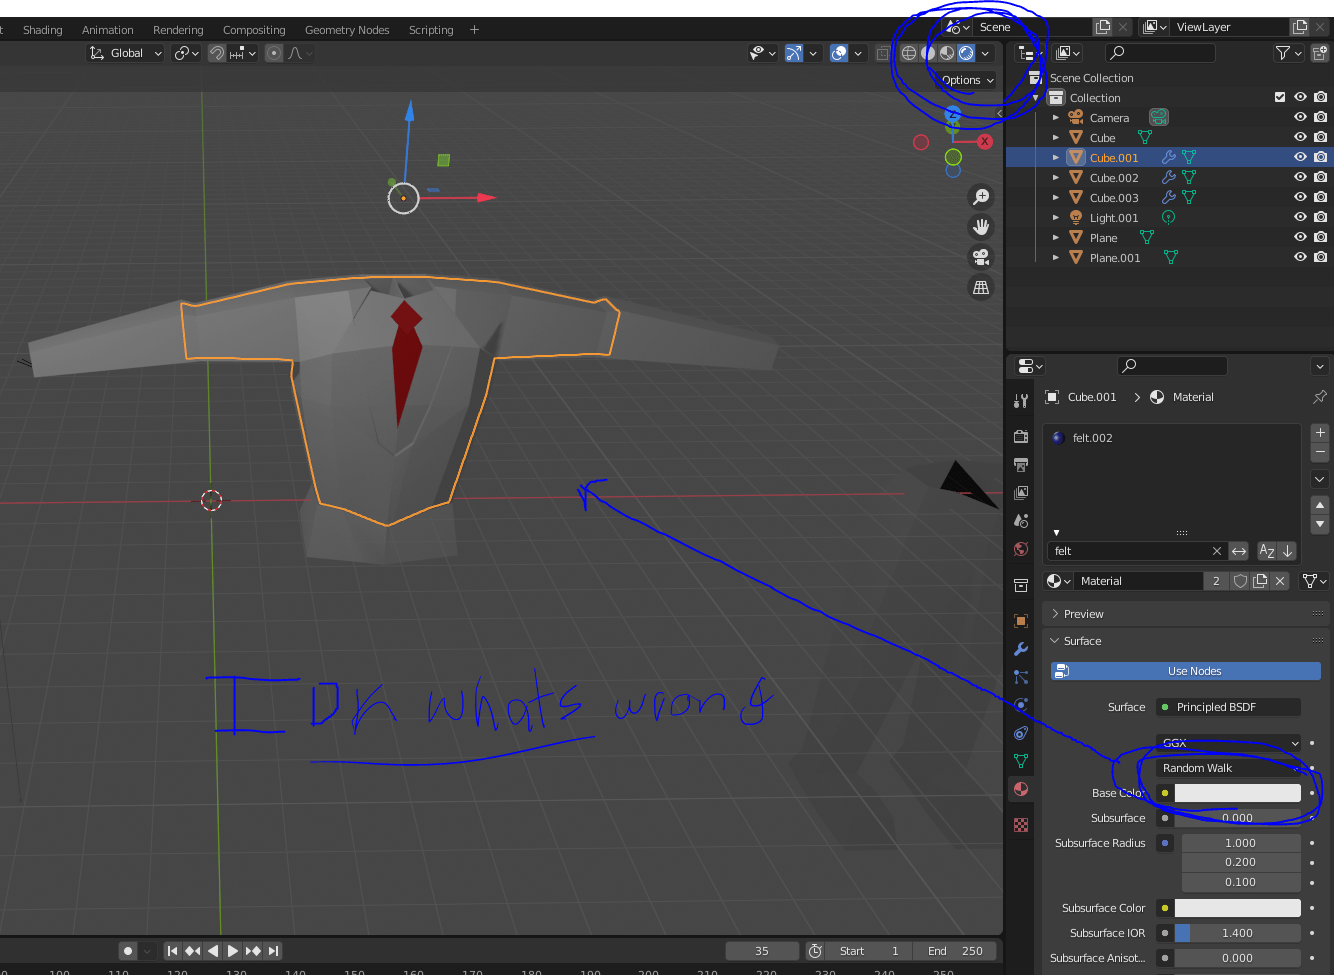Toggle fake user shield for Material
The height and width of the screenshot is (975, 1334).
pyautogui.click(x=1240, y=581)
